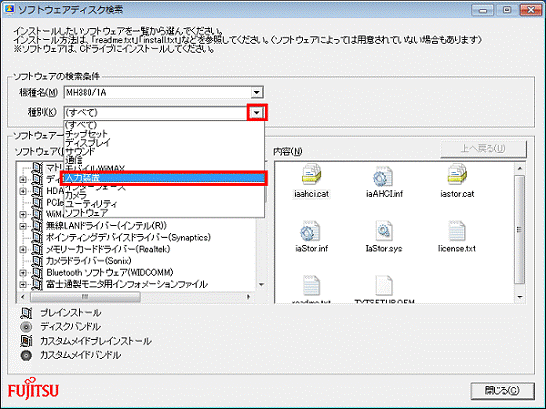This screenshot has height=409, width=546.
Task: Select the iaAHCI.inf file icon
Action: [383, 176]
